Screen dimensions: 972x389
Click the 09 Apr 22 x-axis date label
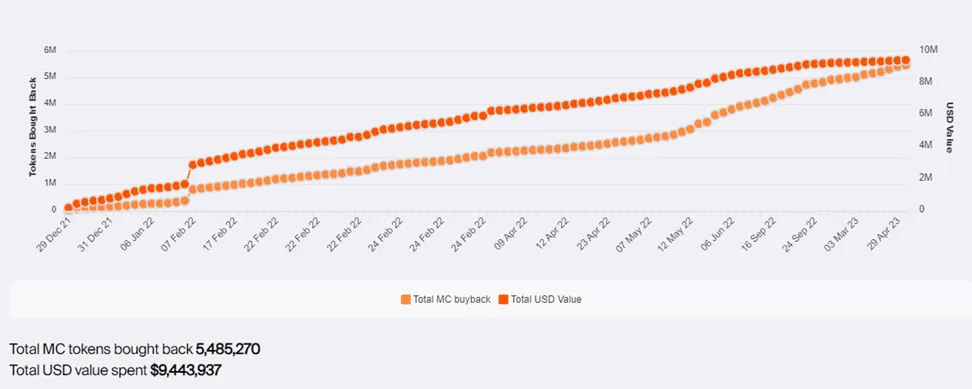tap(511, 234)
